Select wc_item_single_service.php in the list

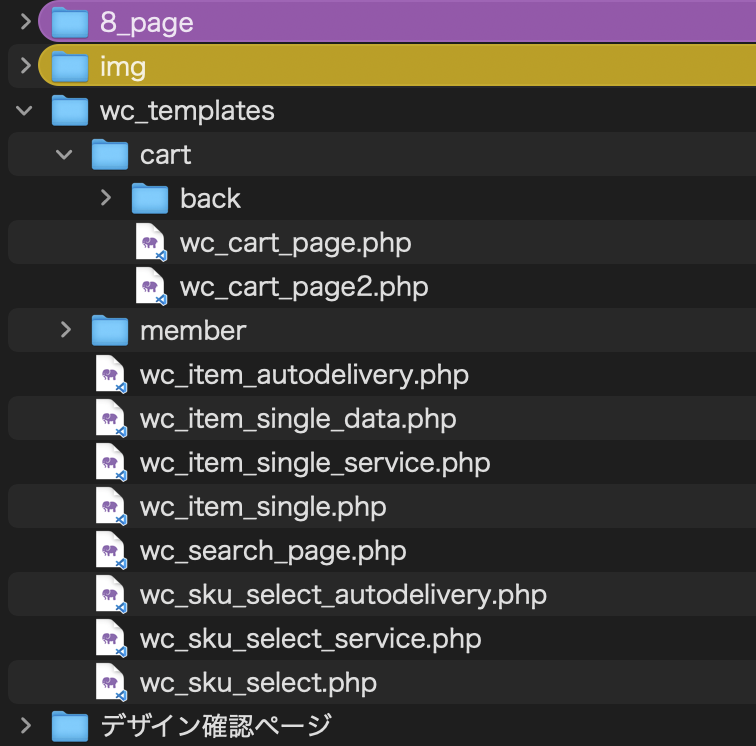point(315,463)
